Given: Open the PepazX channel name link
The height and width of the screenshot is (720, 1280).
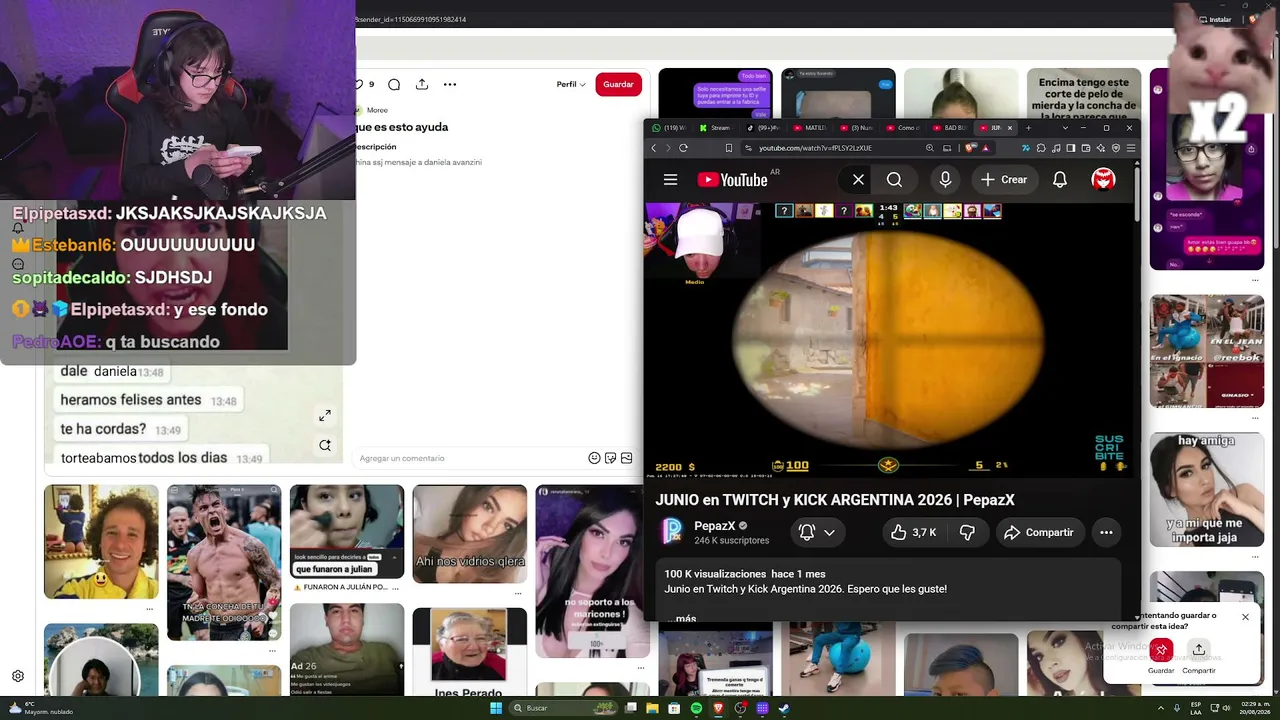Looking at the screenshot, I should [715, 526].
